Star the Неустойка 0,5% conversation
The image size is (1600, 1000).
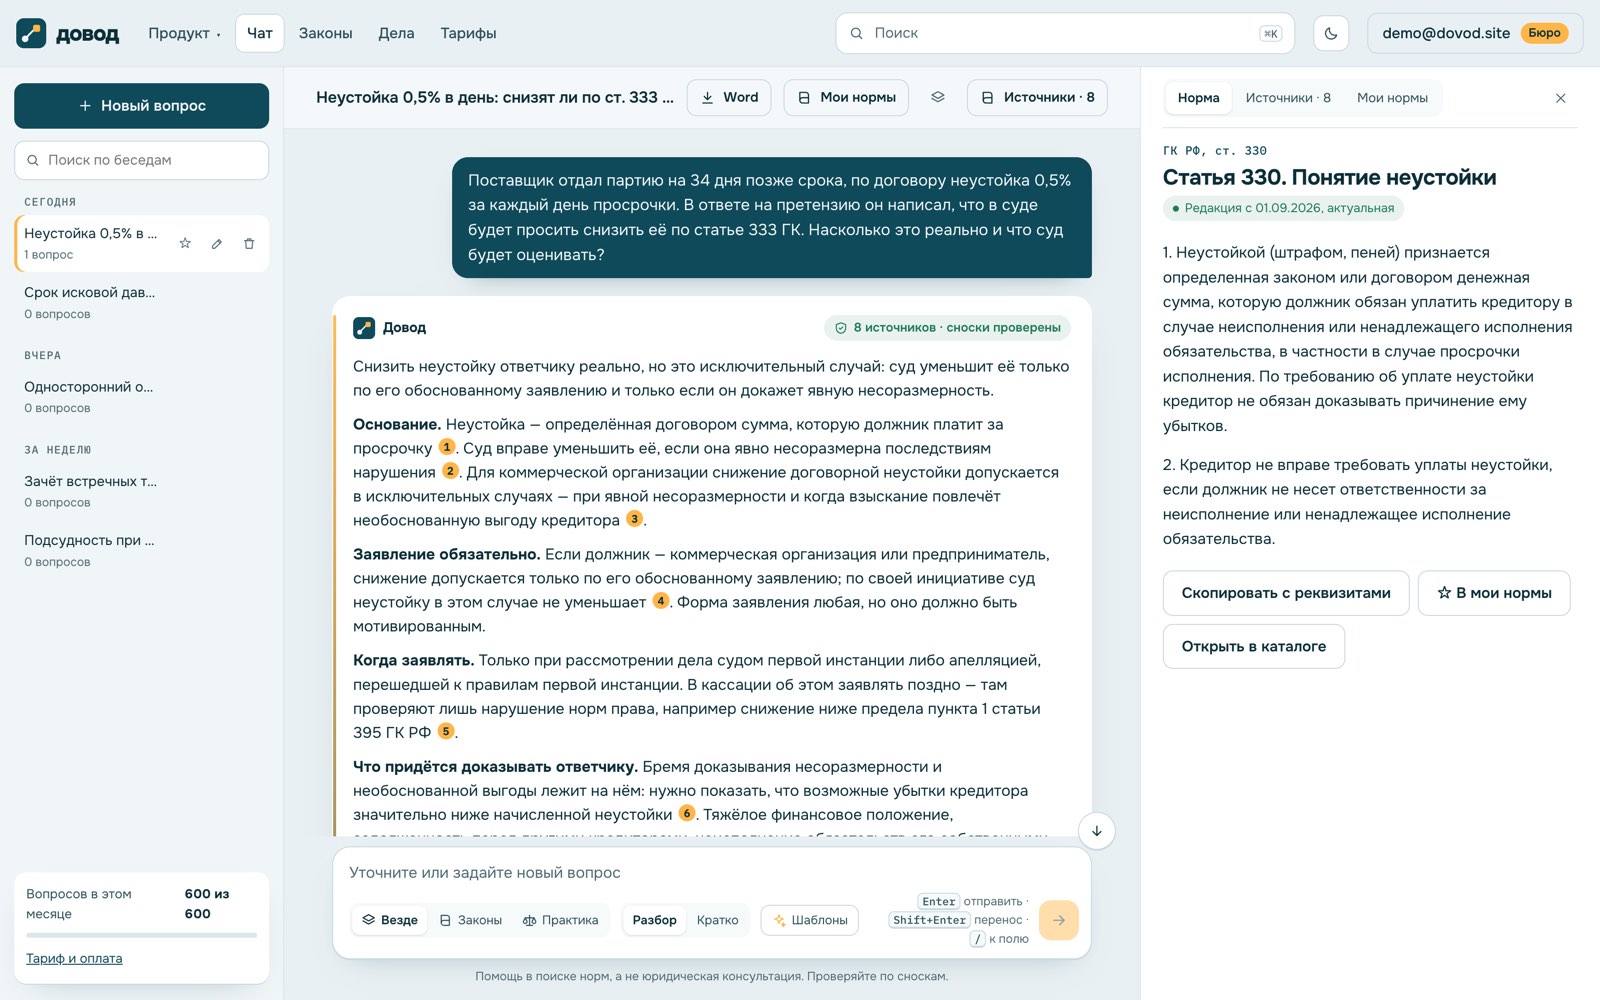pos(185,243)
